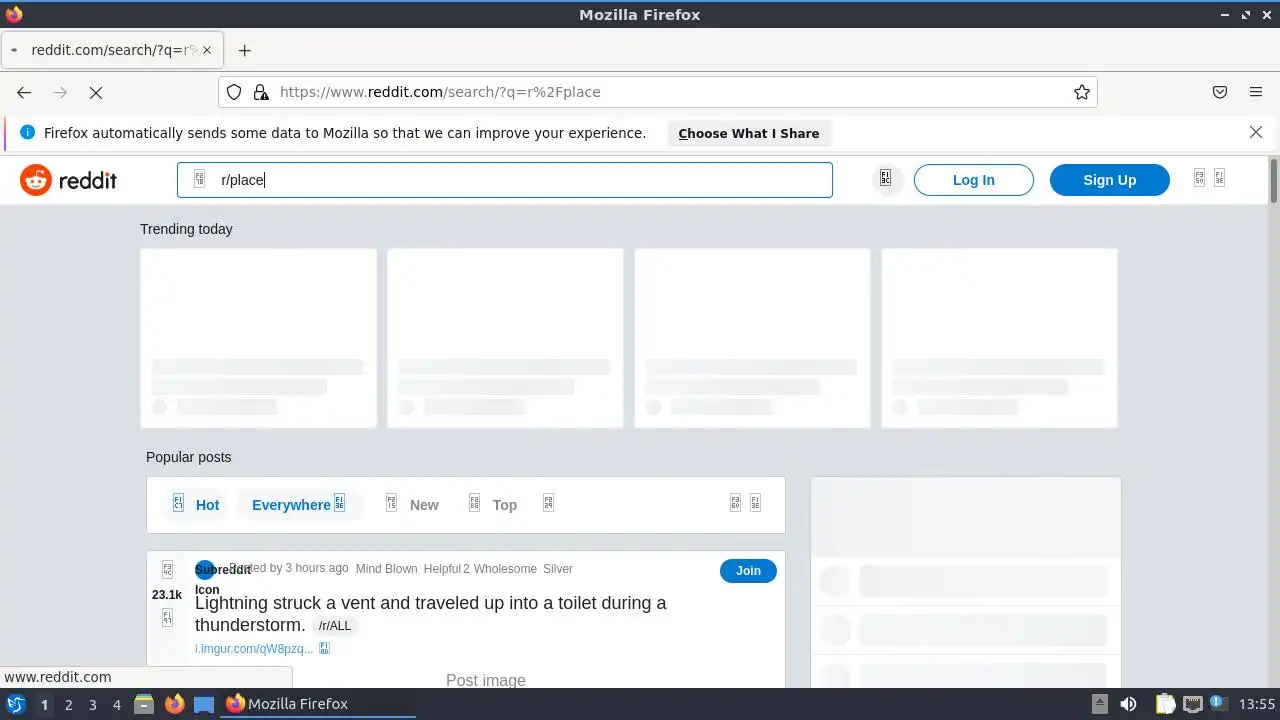Select the Hot sort tab

click(195, 504)
